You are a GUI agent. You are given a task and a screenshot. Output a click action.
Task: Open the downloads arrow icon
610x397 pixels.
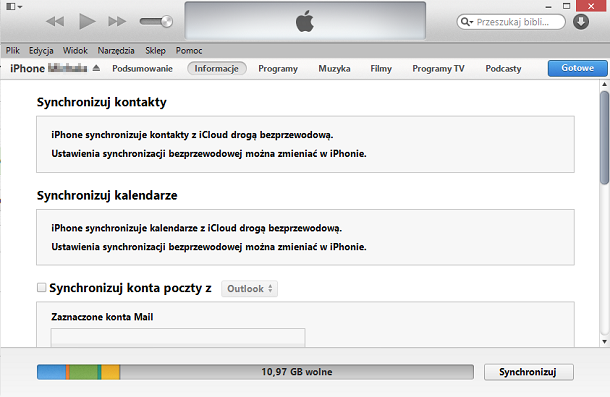(x=581, y=22)
